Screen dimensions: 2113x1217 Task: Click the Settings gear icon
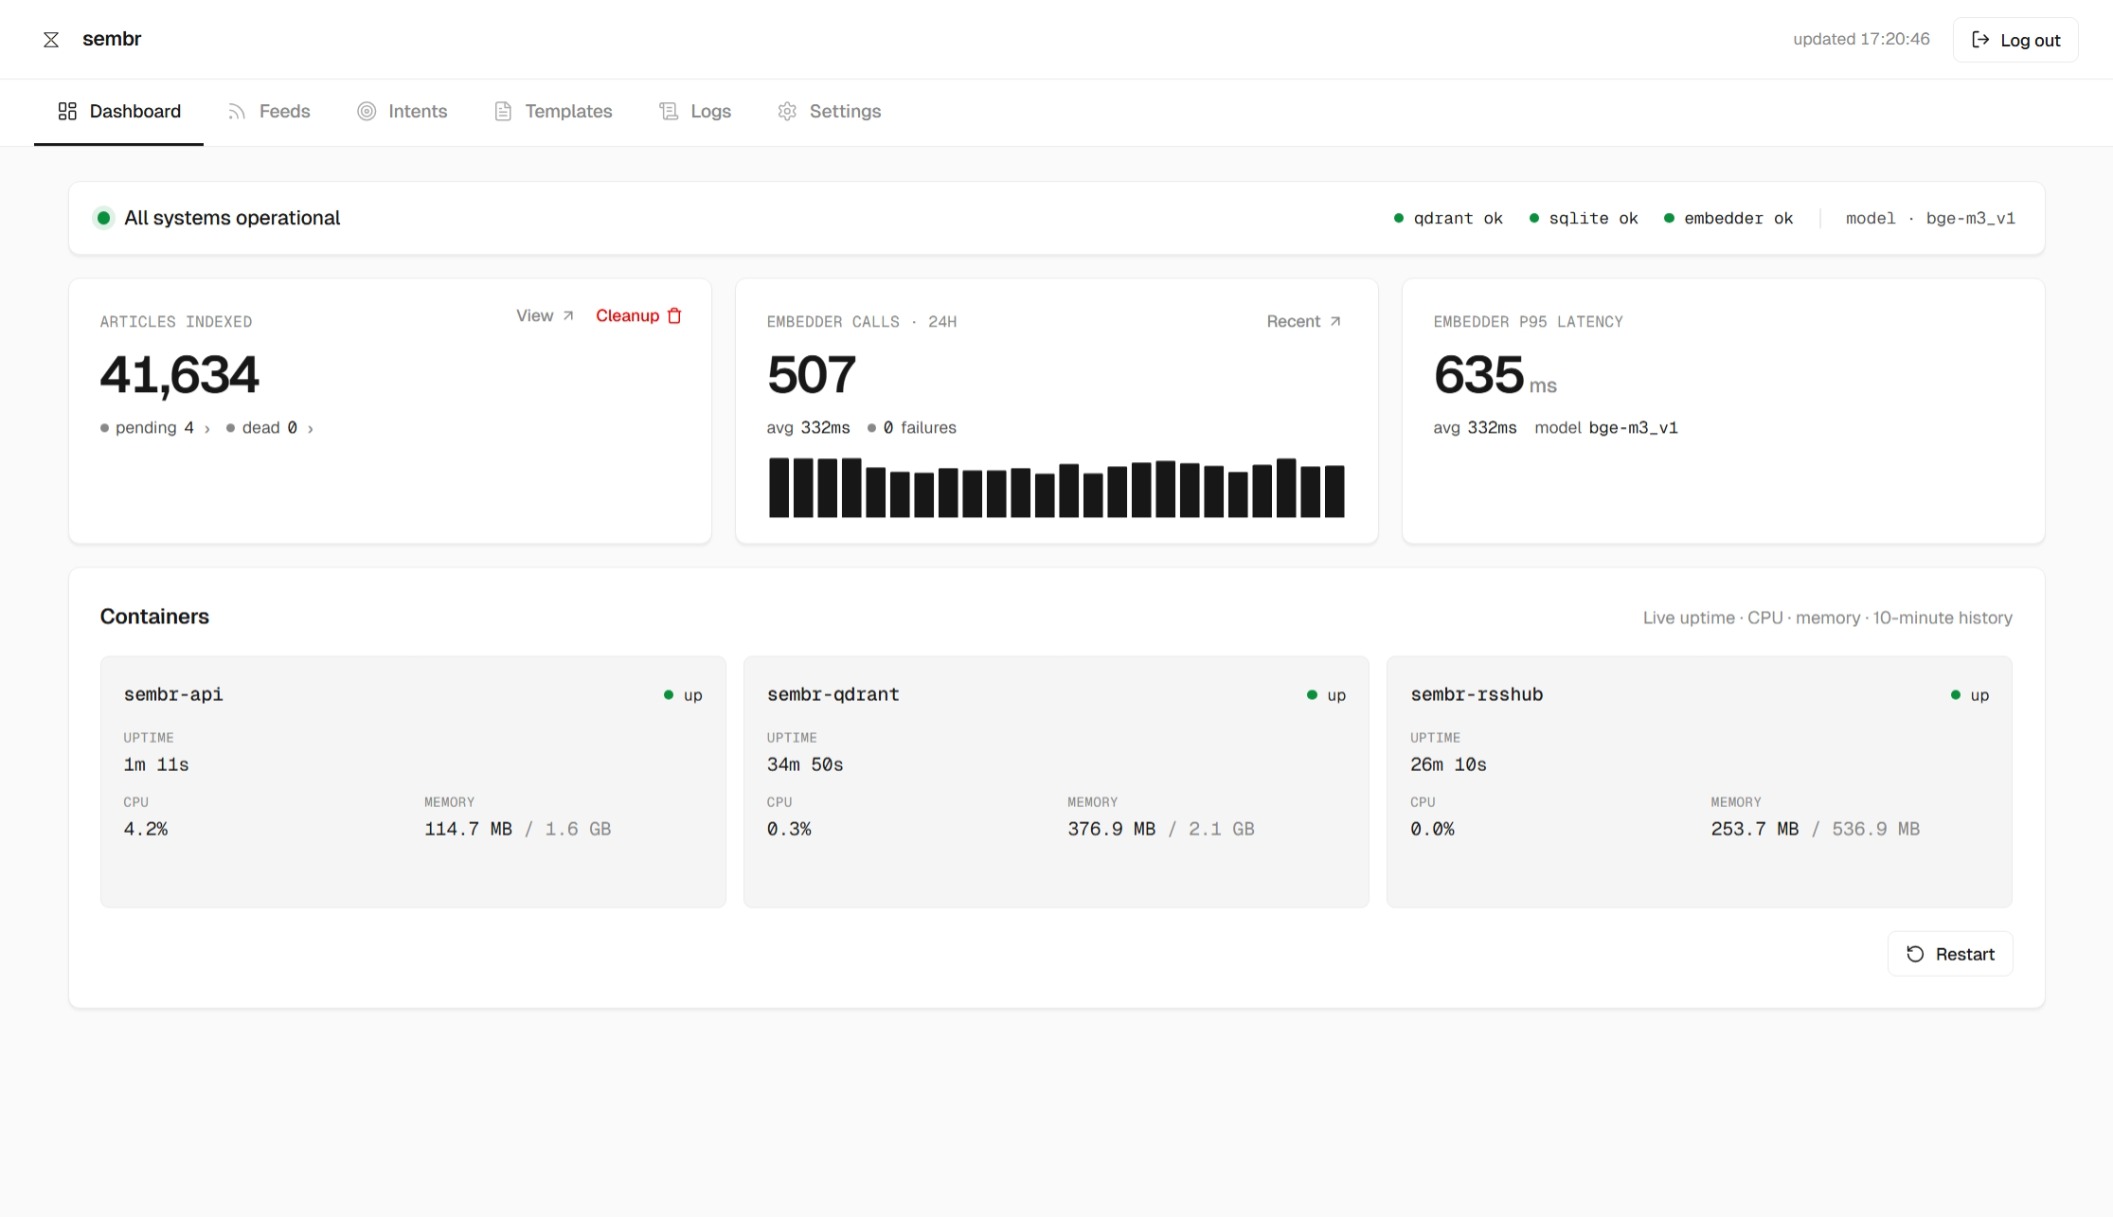[787, 111]
